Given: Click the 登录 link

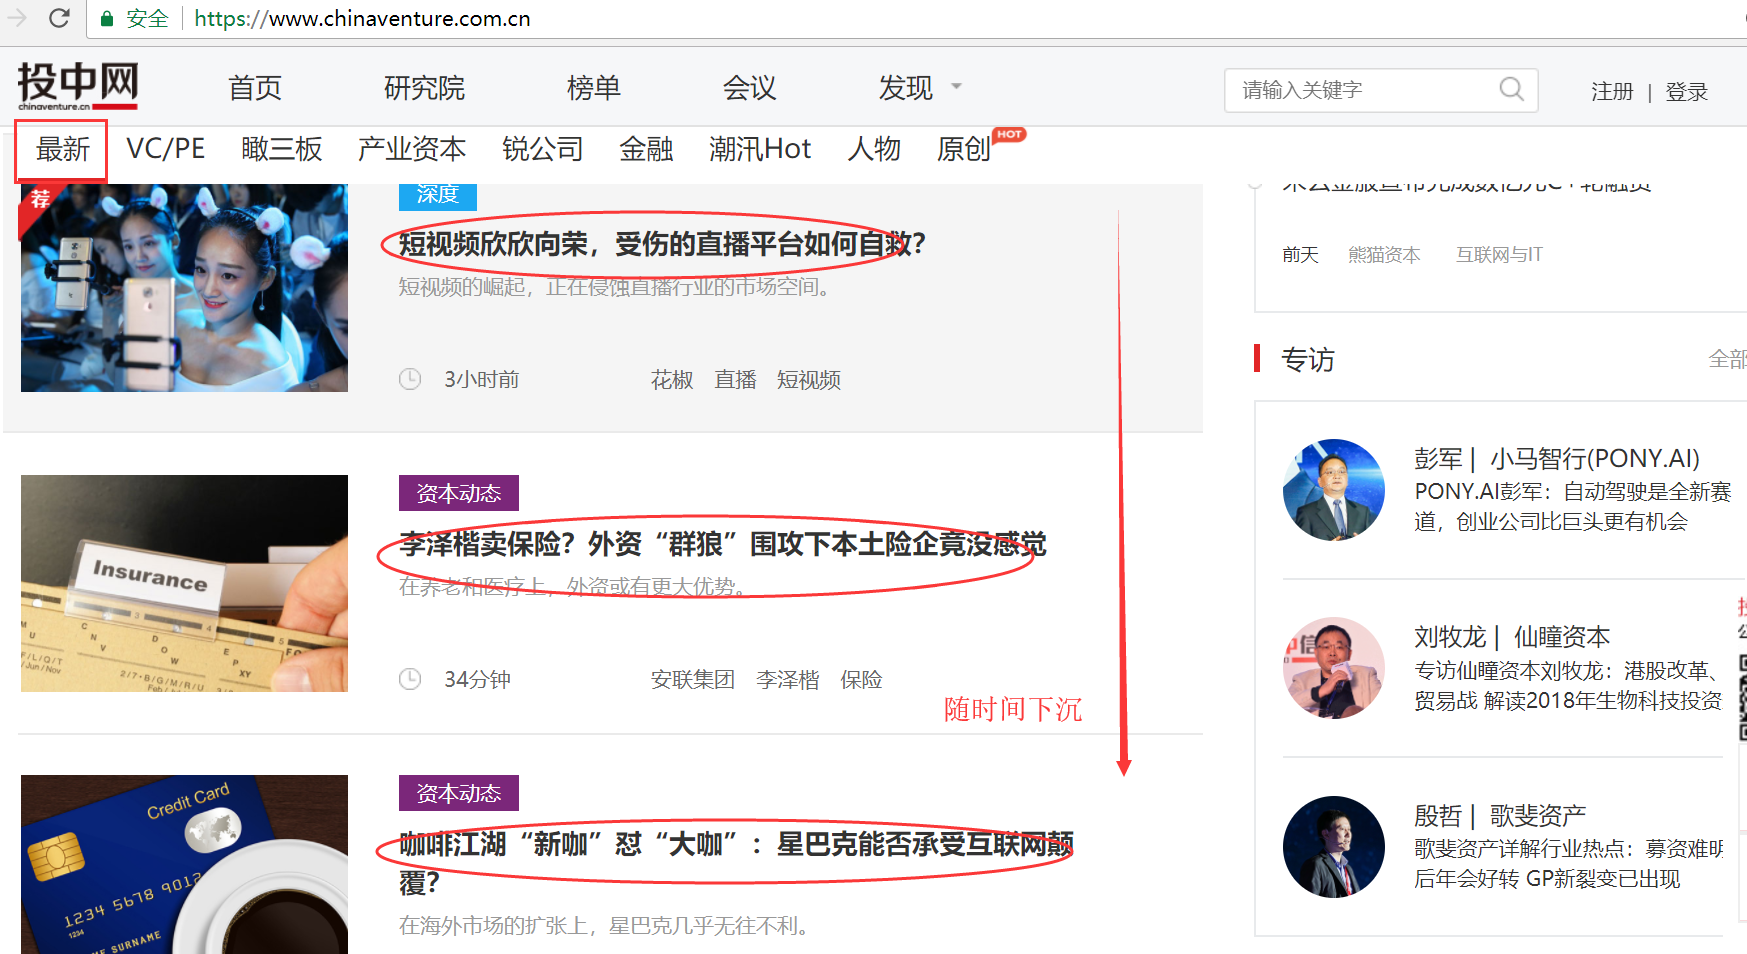Looking at the screenshot, I should click(1687, 92).
